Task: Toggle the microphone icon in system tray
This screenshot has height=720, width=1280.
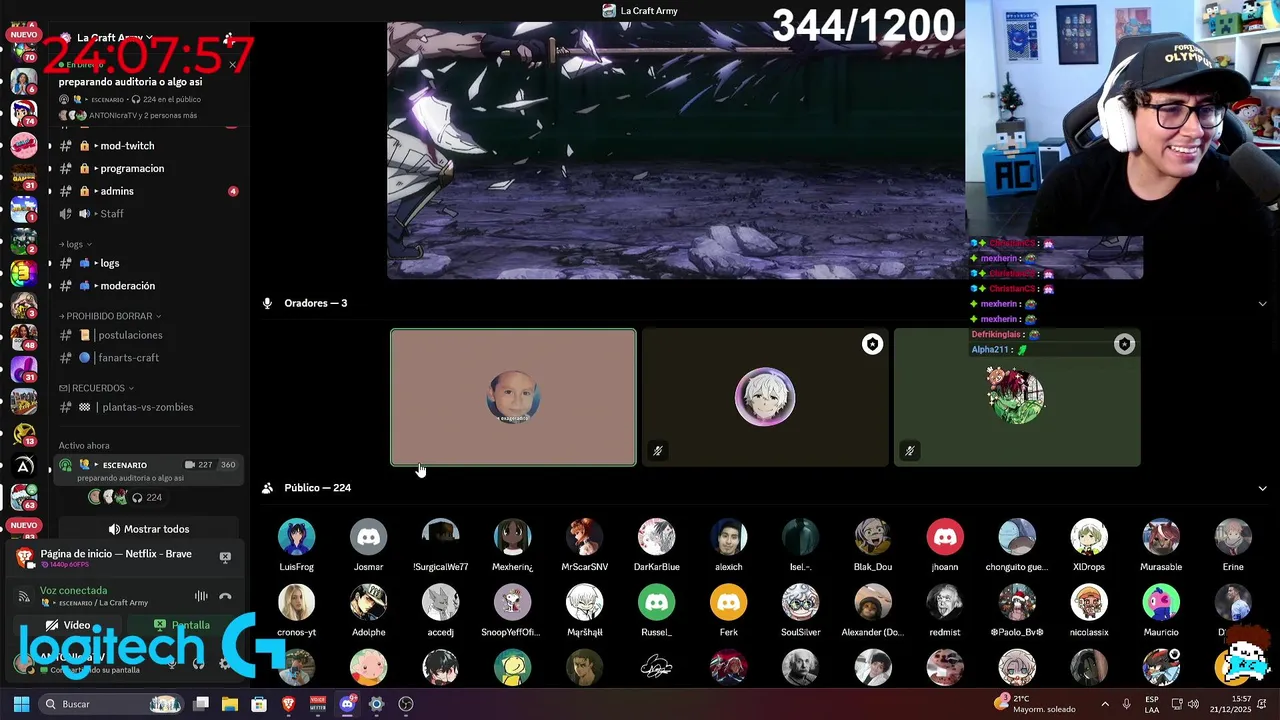Action: coord(1126,704)
